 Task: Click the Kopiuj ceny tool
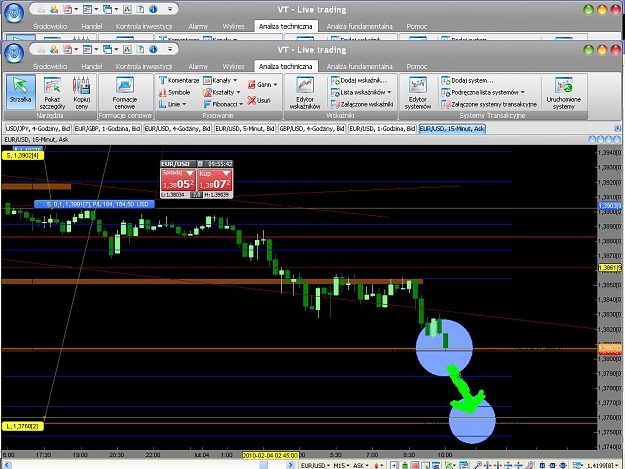pos(82,93)
